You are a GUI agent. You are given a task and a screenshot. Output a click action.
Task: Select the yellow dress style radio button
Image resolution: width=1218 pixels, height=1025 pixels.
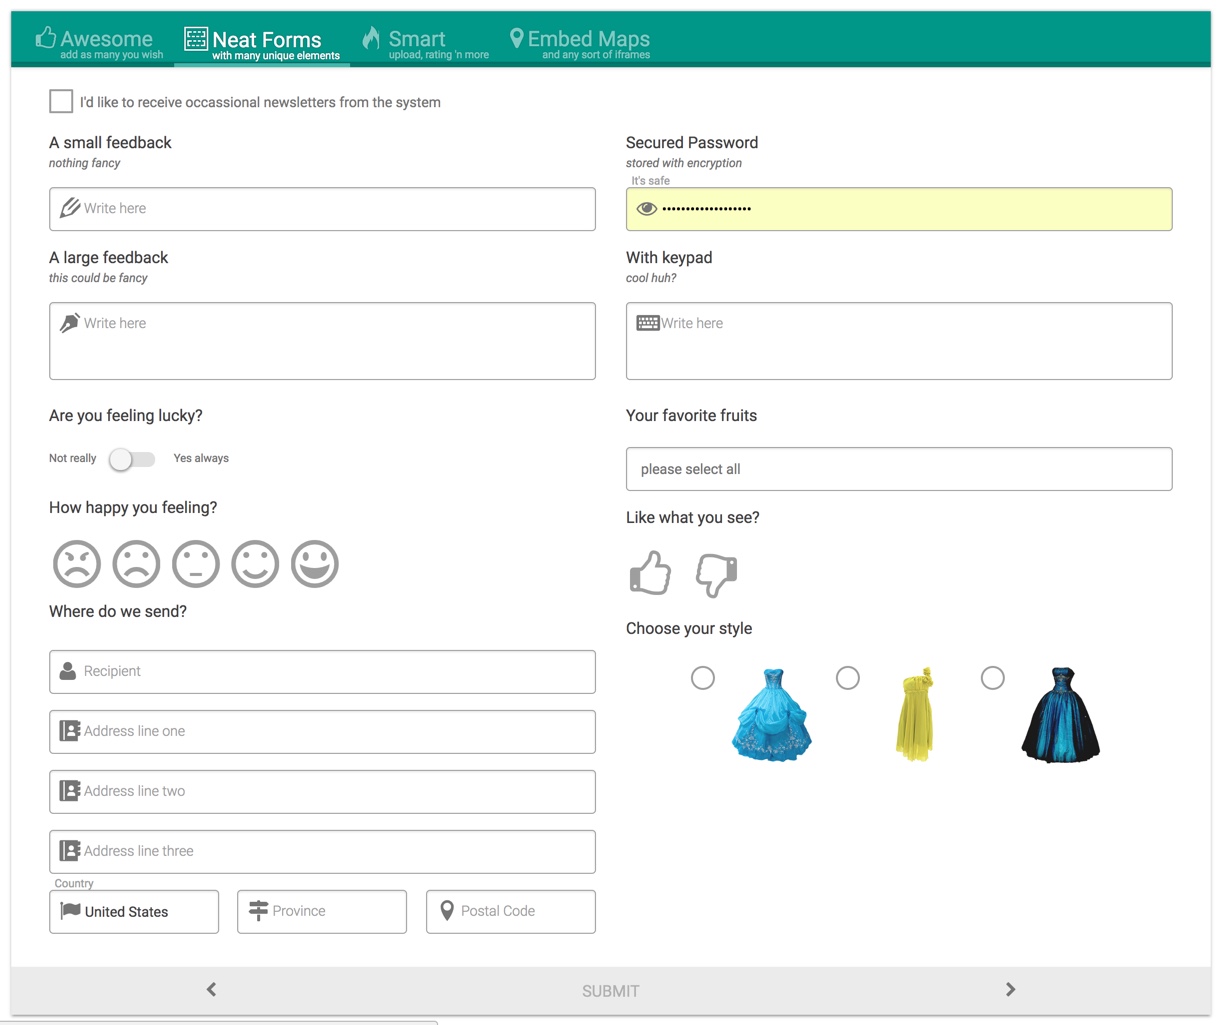pos(847,678)
